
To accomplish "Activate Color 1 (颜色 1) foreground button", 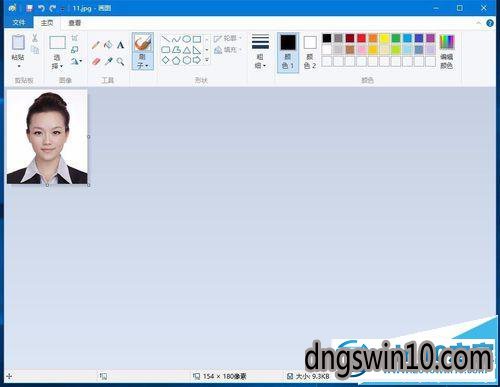I will [288, 52].
